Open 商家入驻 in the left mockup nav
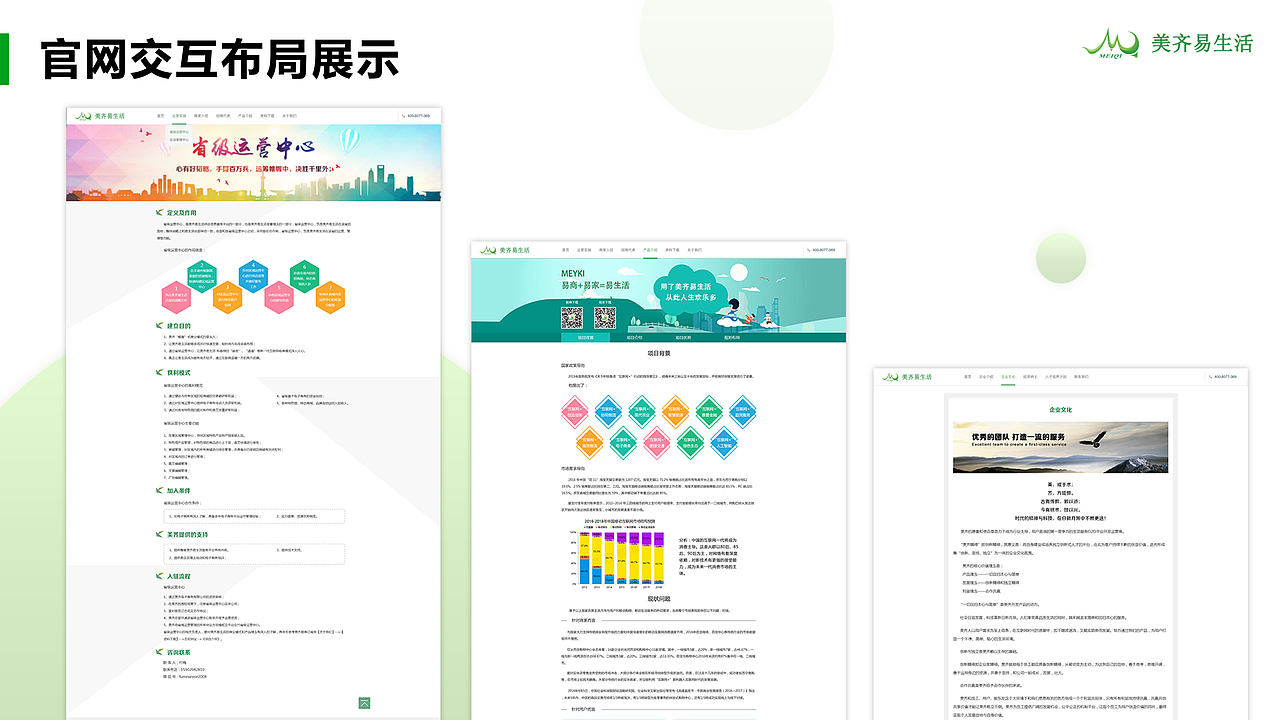Viewport: 1280px width, 720px height. click(201, 116)
